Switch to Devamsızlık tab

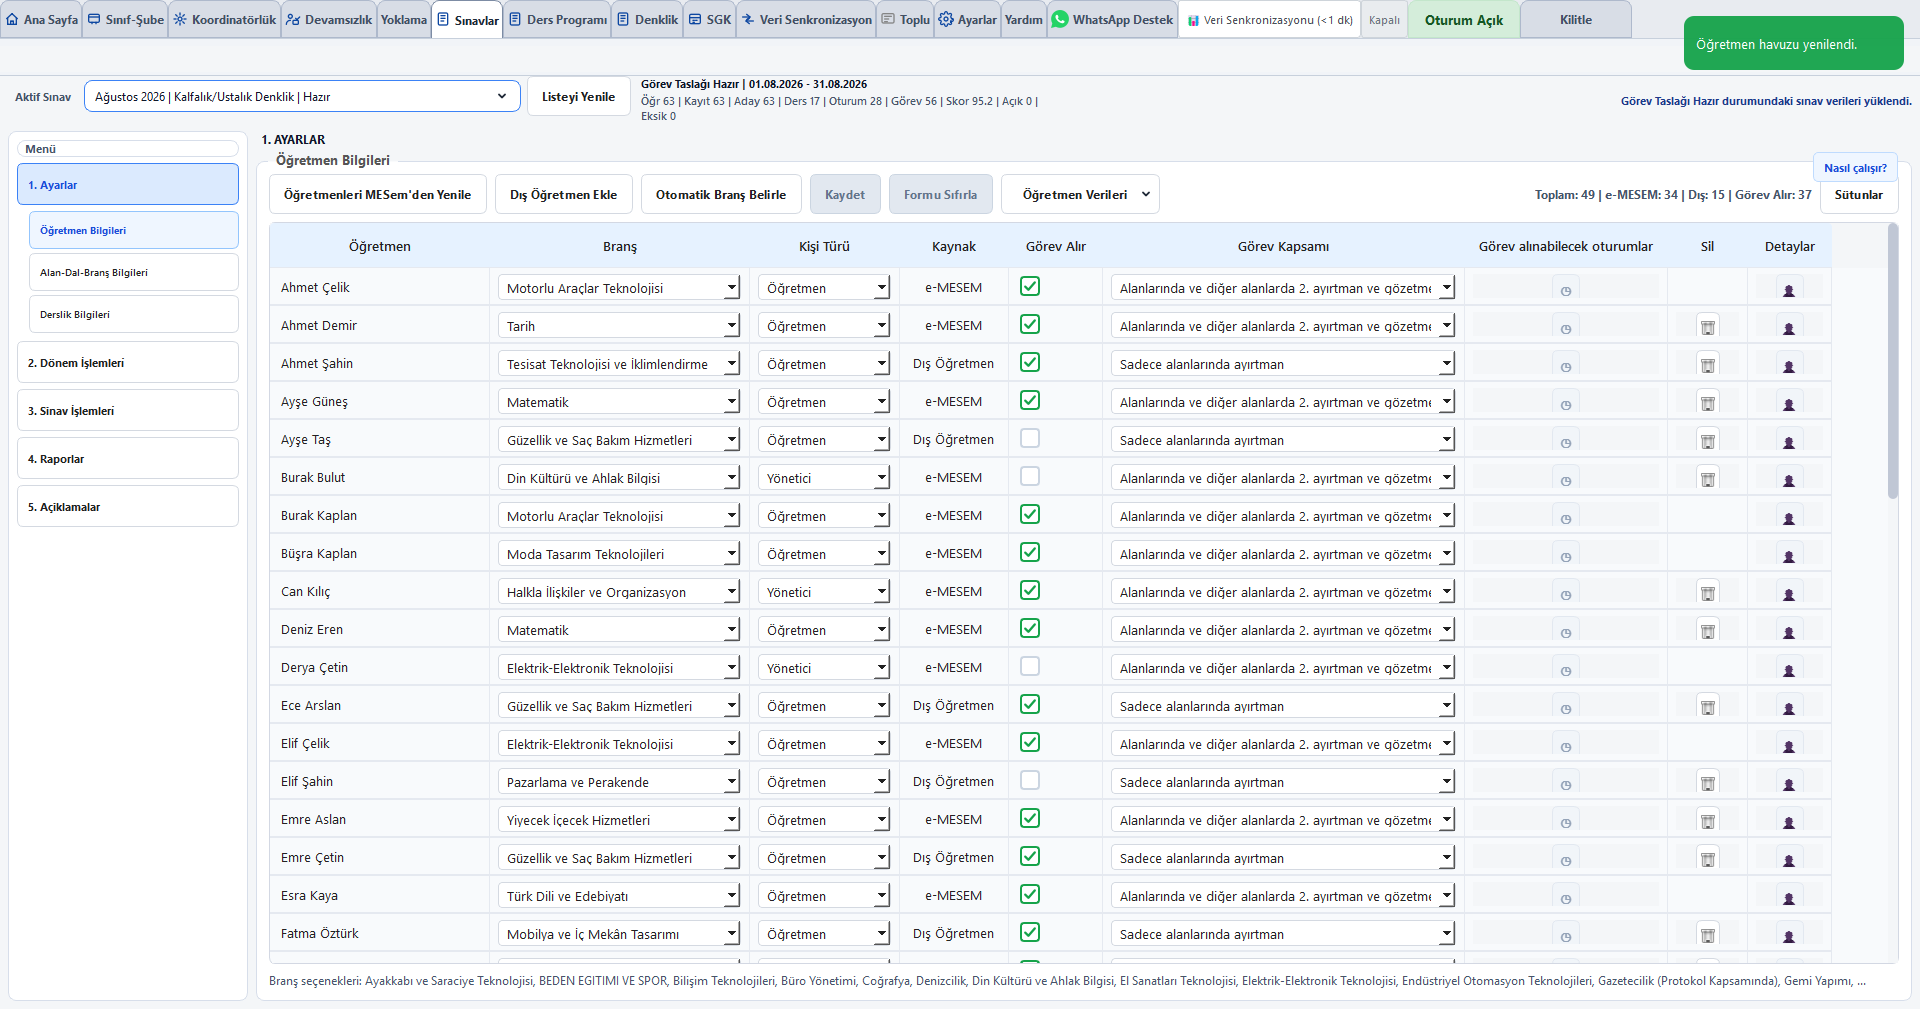329,20
